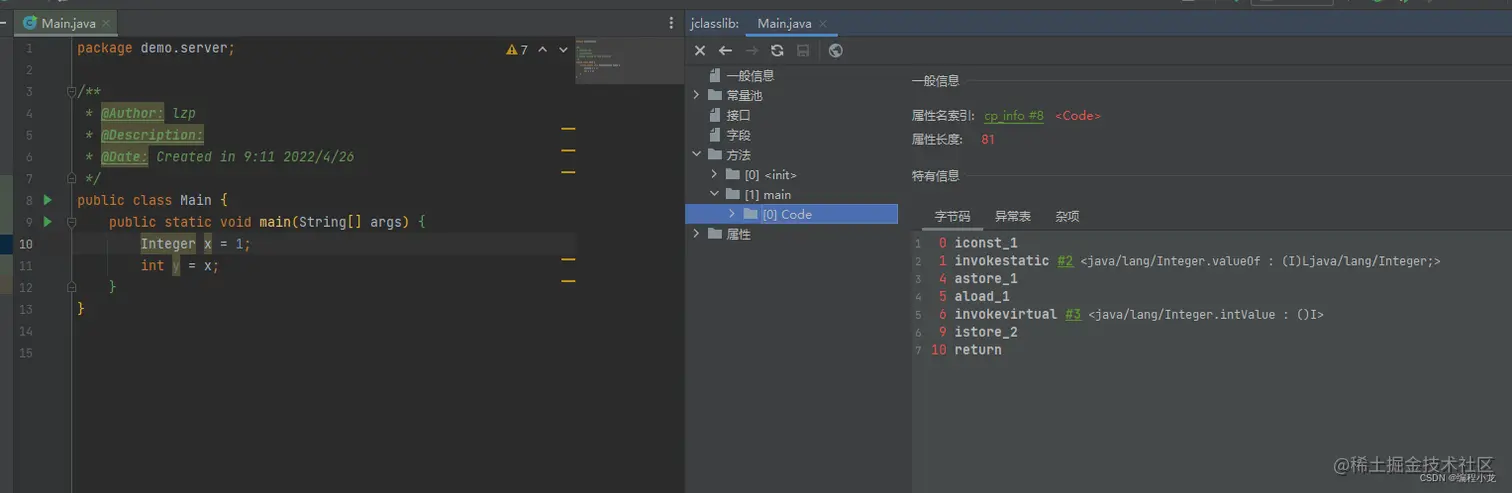The image size is (1512, 493).
Task: Close the Main.java editor tab
Action: [107, 23]
